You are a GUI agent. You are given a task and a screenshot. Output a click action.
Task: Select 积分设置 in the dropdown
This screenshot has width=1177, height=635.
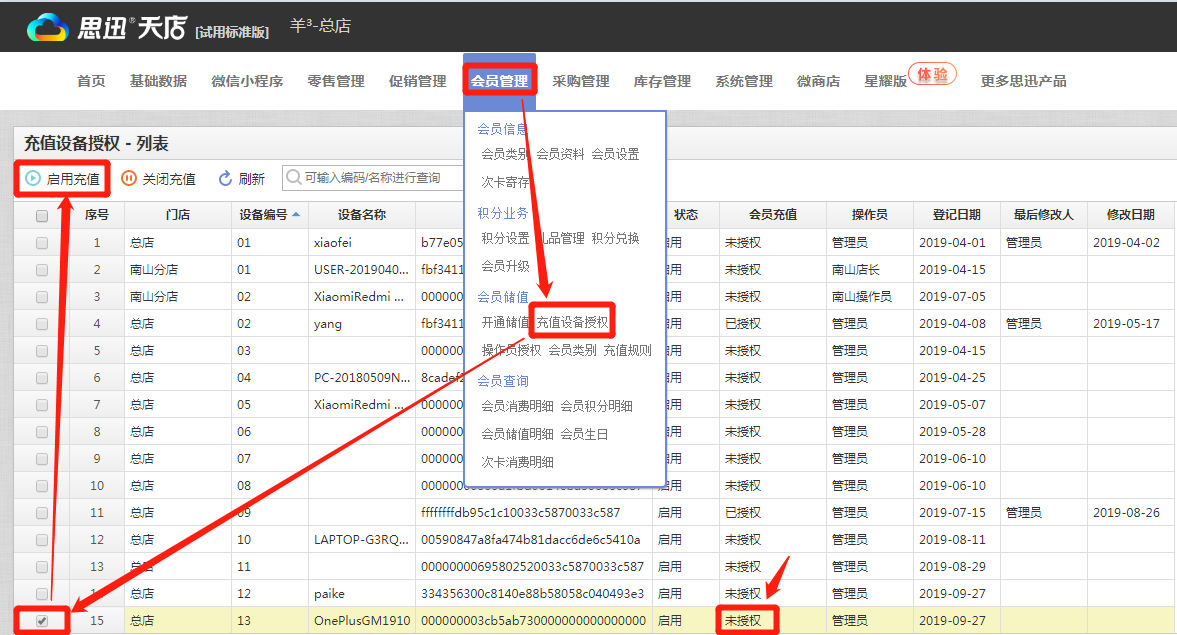(505, 238)
